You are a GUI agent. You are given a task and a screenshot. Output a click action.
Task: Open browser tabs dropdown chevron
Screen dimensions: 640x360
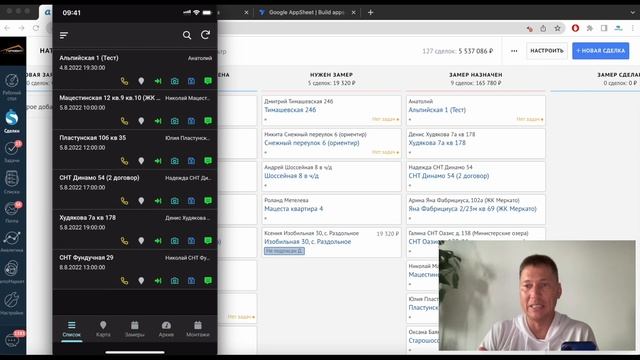coord(633,12)
